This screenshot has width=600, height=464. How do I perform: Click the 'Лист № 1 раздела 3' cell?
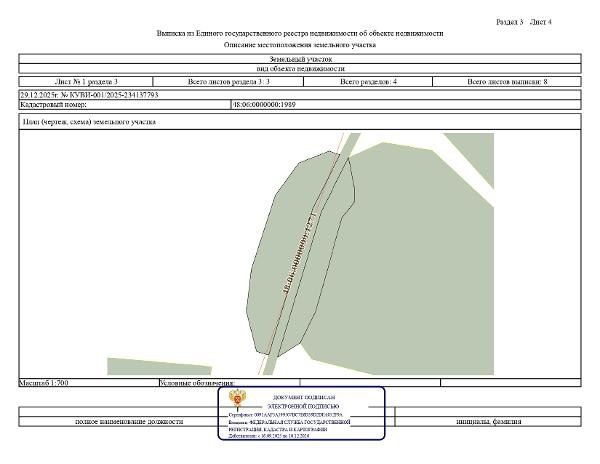(x=86, y=81)
